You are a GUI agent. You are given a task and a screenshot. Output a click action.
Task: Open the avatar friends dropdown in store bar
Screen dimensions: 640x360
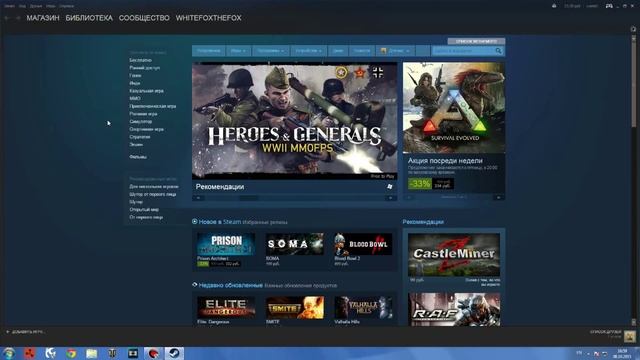pos(394,51)
